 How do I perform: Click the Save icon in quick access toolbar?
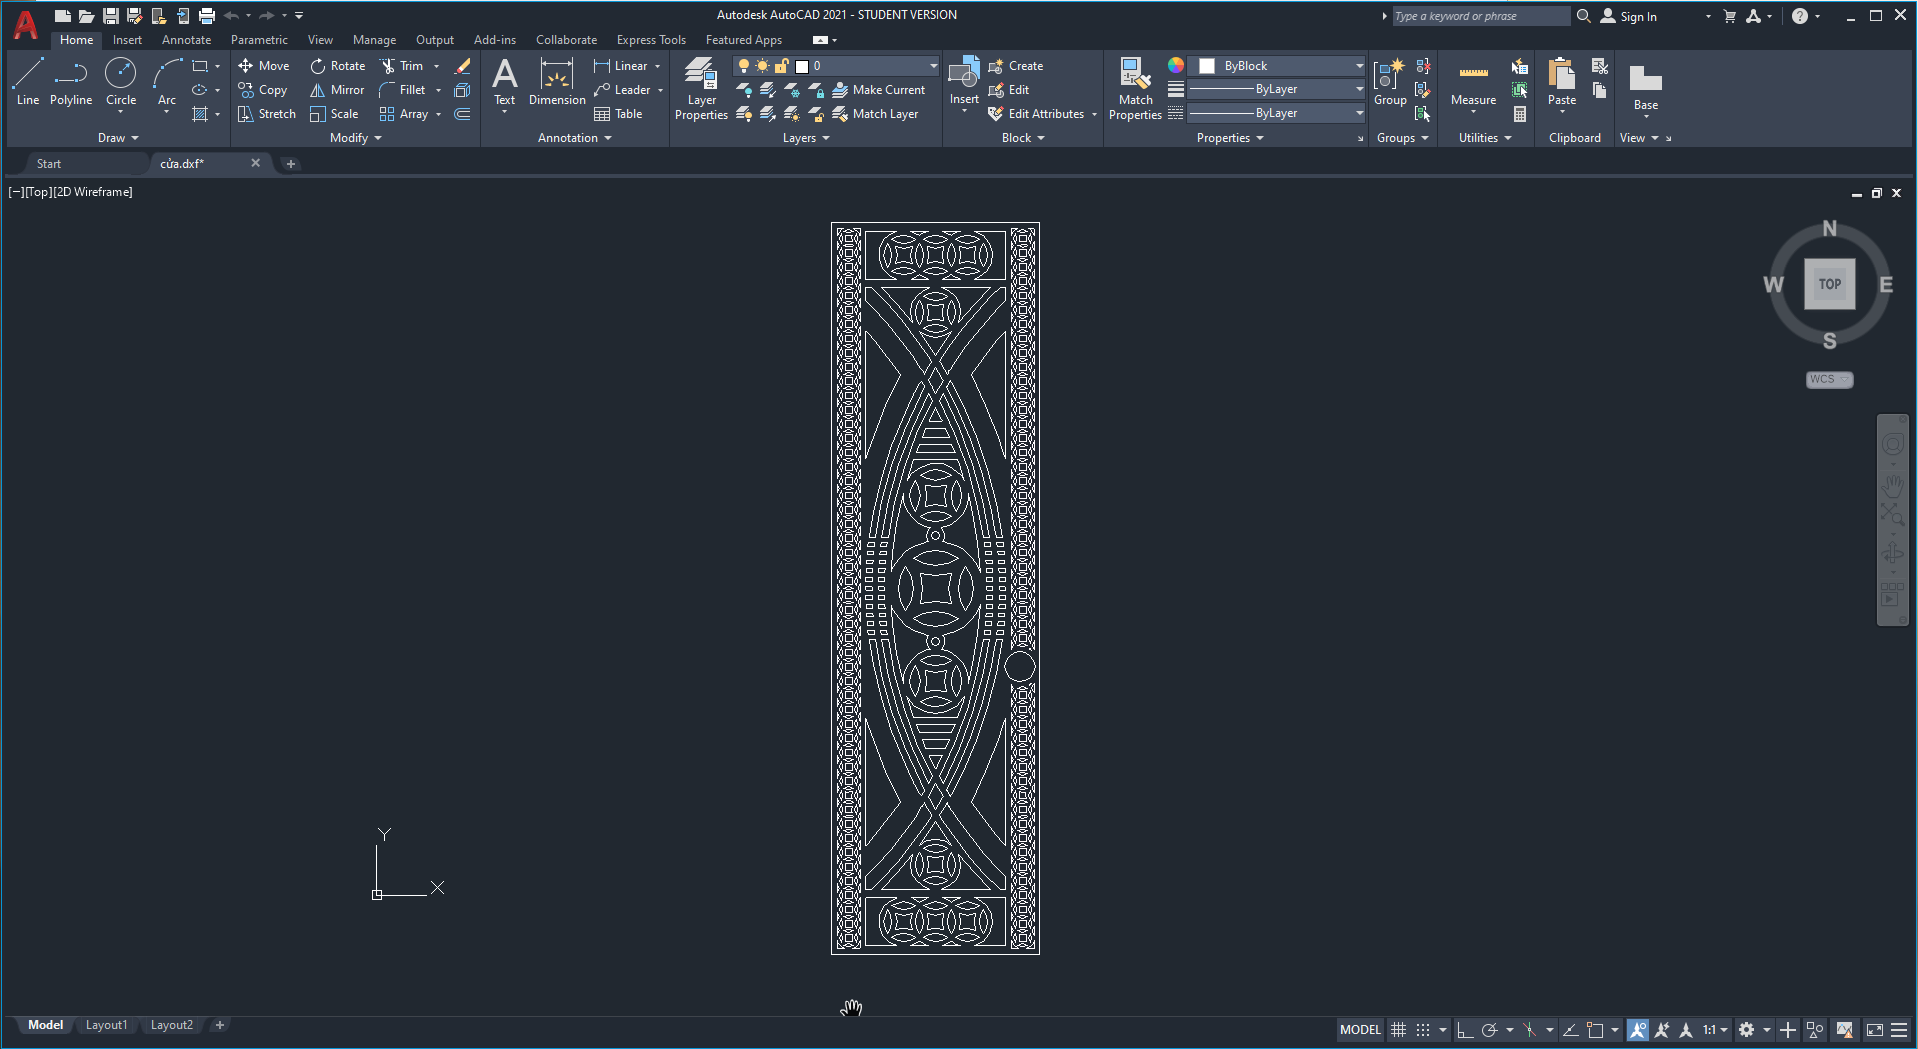click(x=111, y=16)
